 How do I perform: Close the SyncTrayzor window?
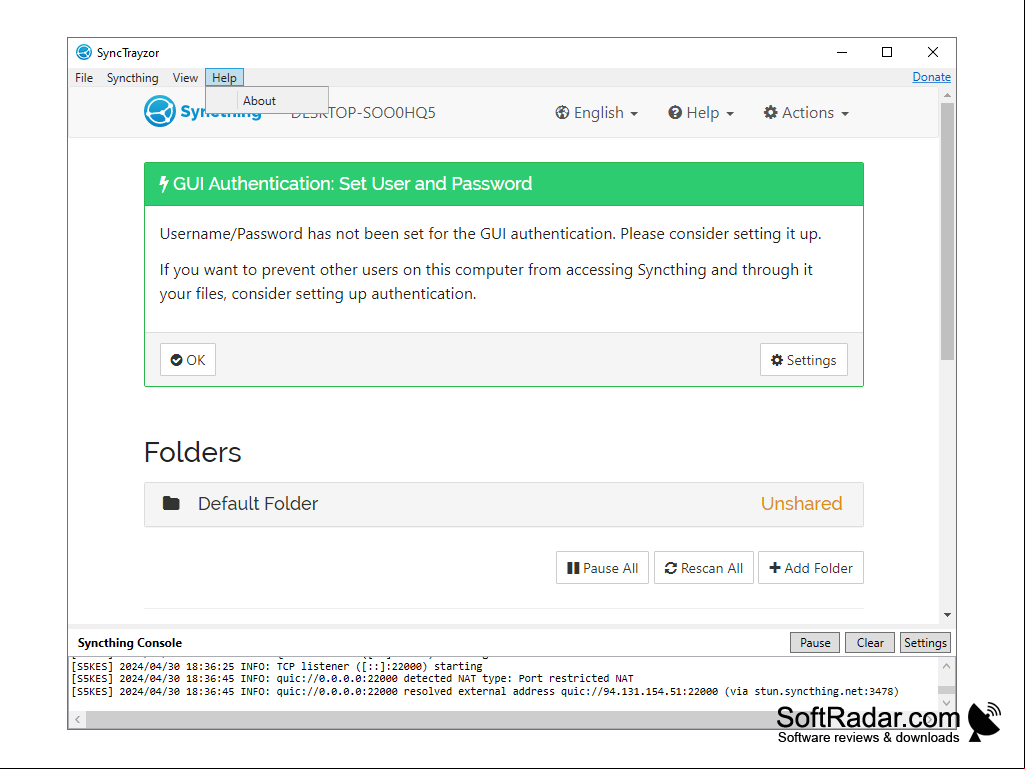point(933,52)
